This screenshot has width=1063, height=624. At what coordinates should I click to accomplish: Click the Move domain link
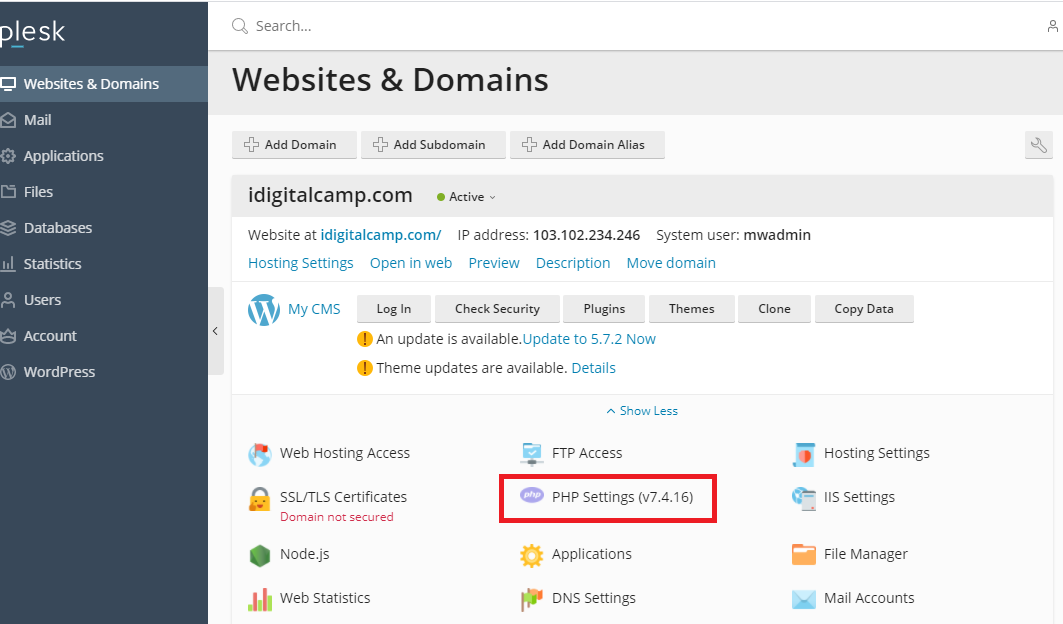[671, 263]
